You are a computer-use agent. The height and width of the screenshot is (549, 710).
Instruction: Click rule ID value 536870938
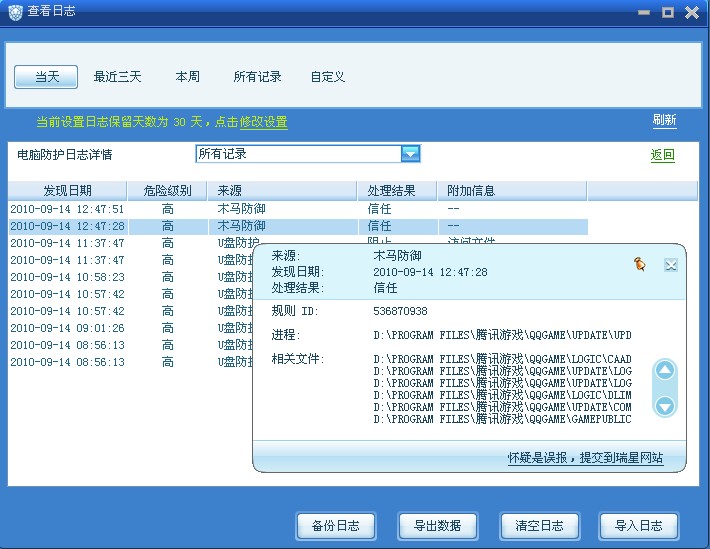click(x=400, y=311)
